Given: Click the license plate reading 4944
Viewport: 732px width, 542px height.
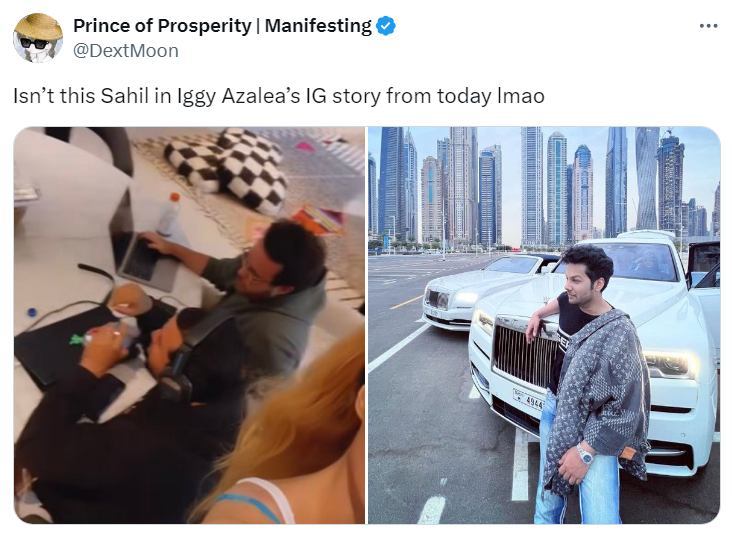Looking at the screenshot, I should 528,399.
